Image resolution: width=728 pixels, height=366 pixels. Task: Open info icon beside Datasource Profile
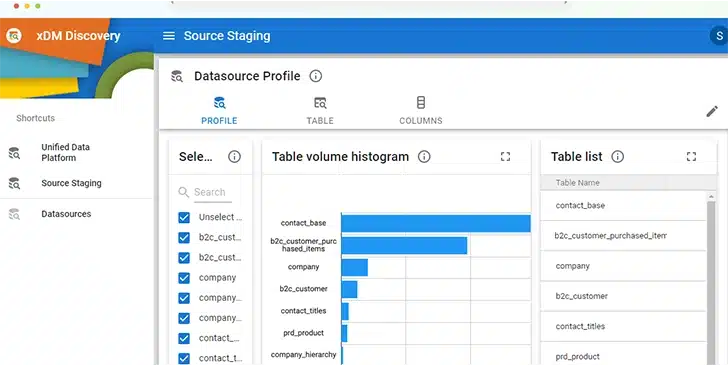point(316,76)
